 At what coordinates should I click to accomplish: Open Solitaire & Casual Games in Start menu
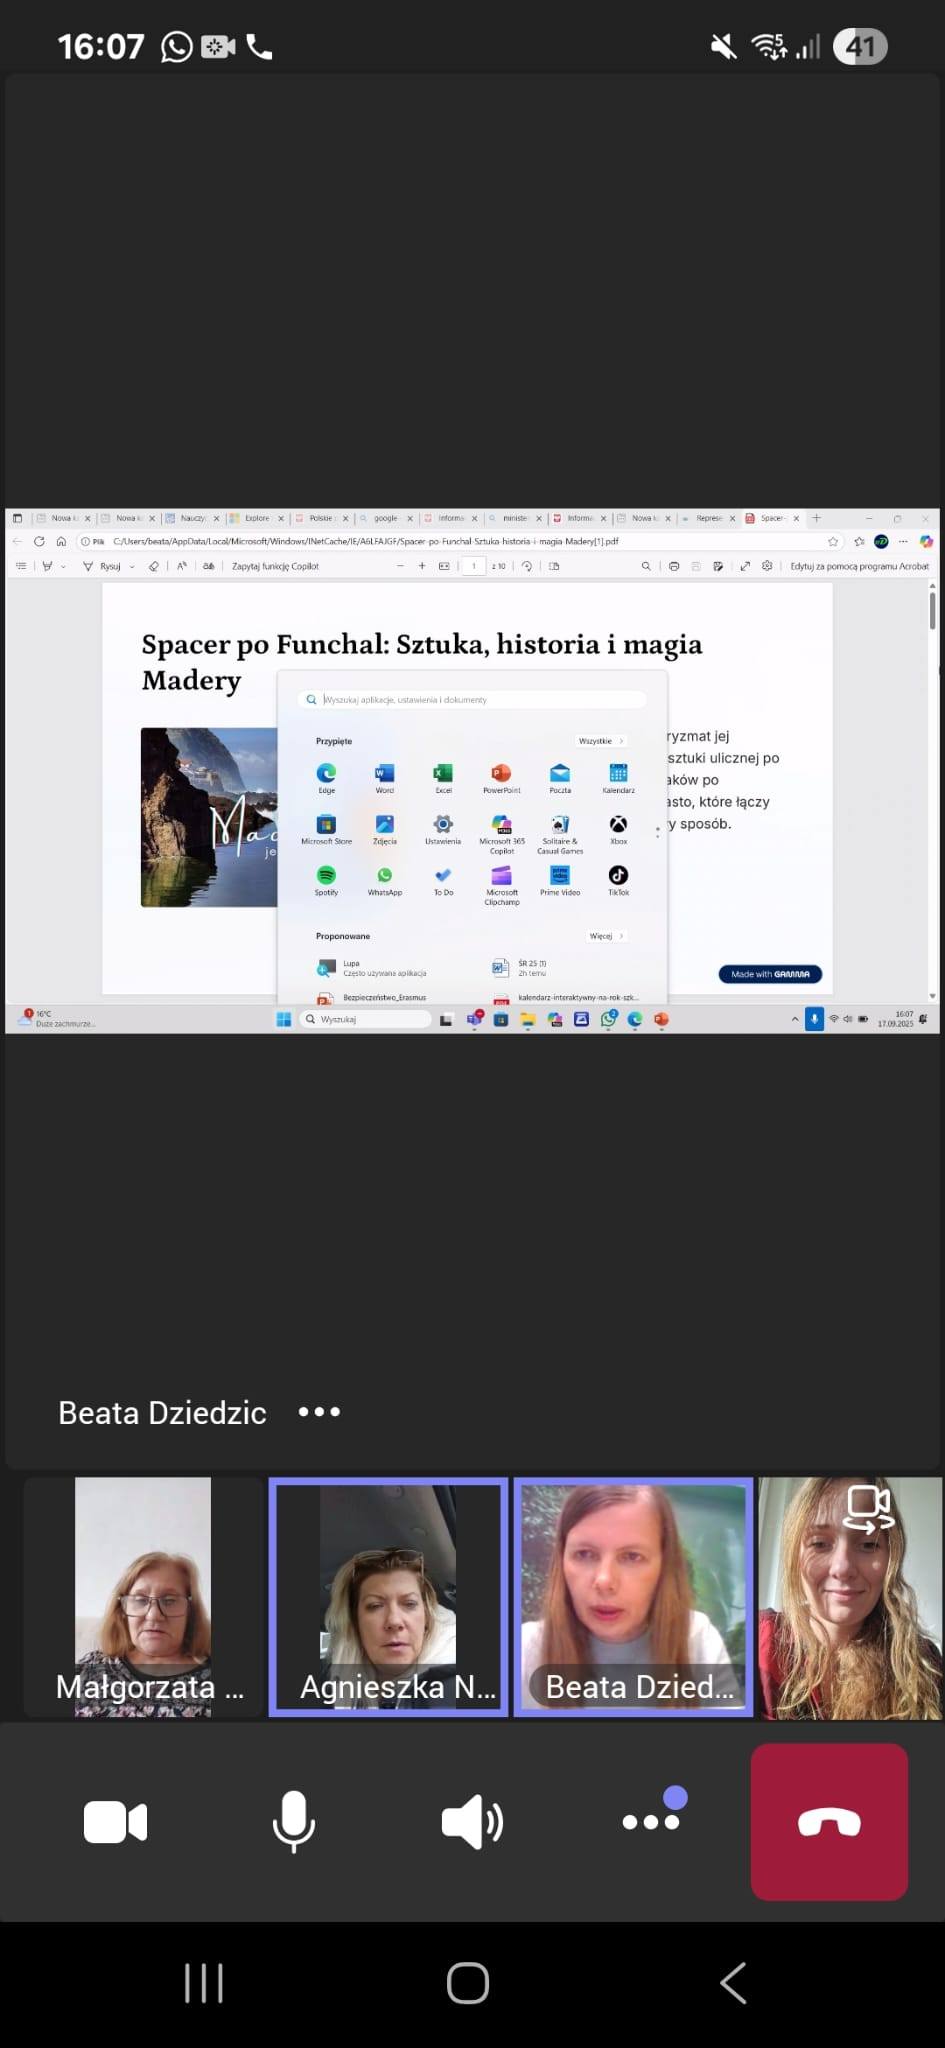click(x=560, y=833)
